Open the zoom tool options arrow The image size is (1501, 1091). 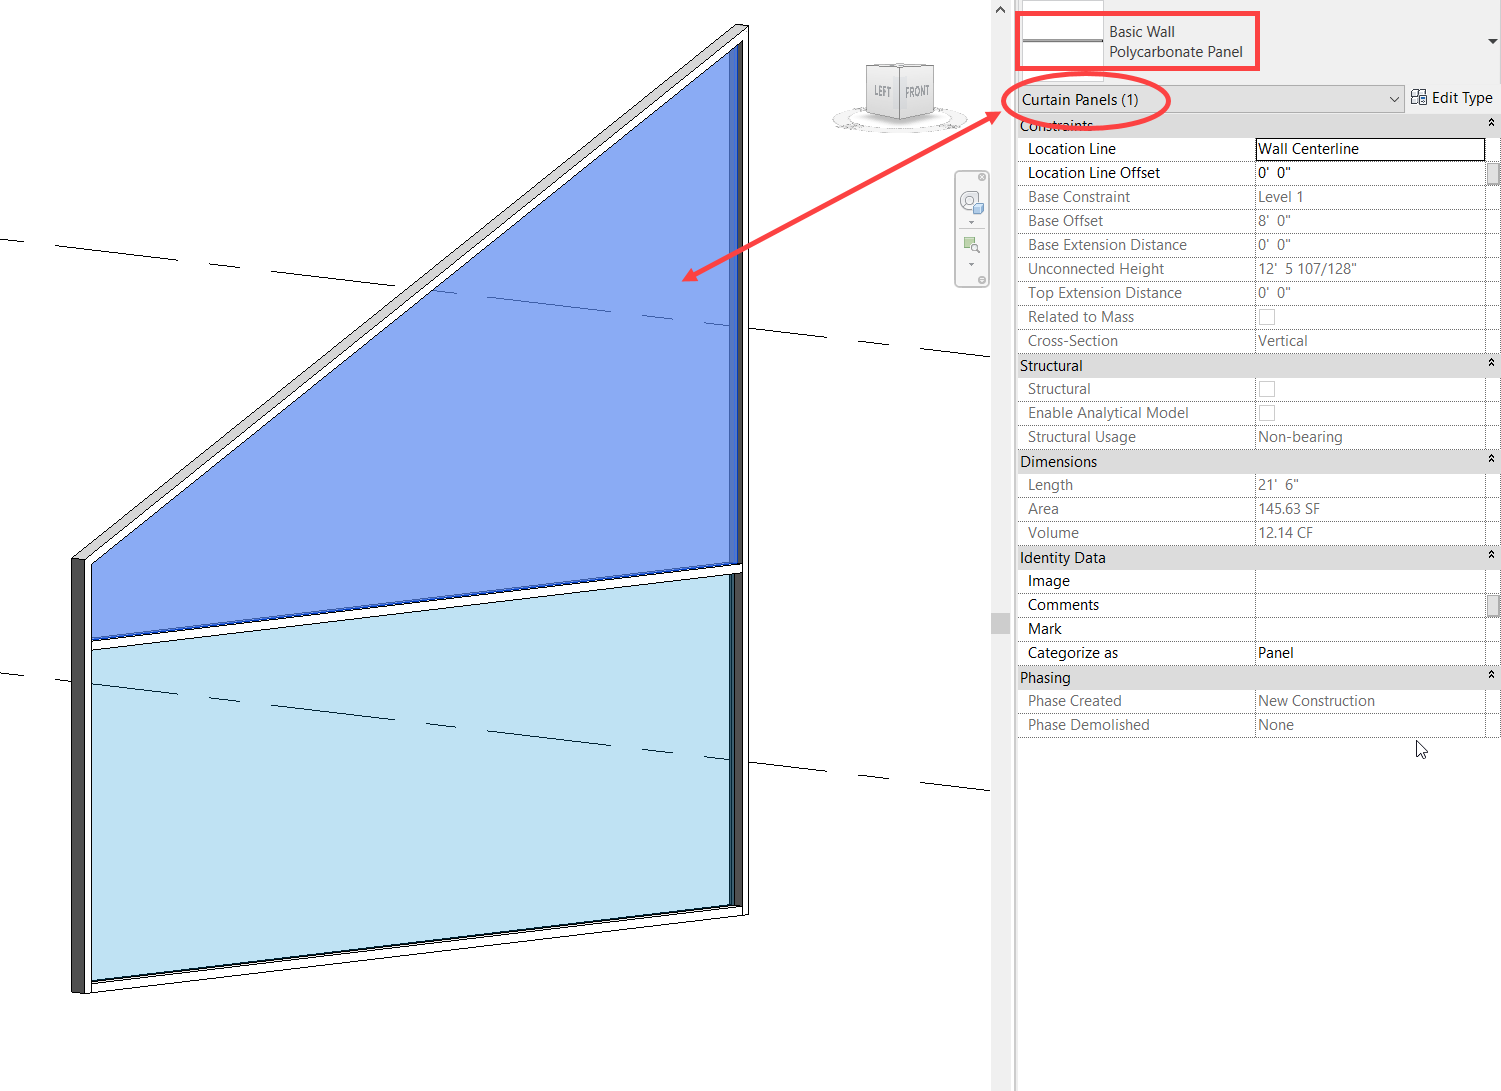971,264
